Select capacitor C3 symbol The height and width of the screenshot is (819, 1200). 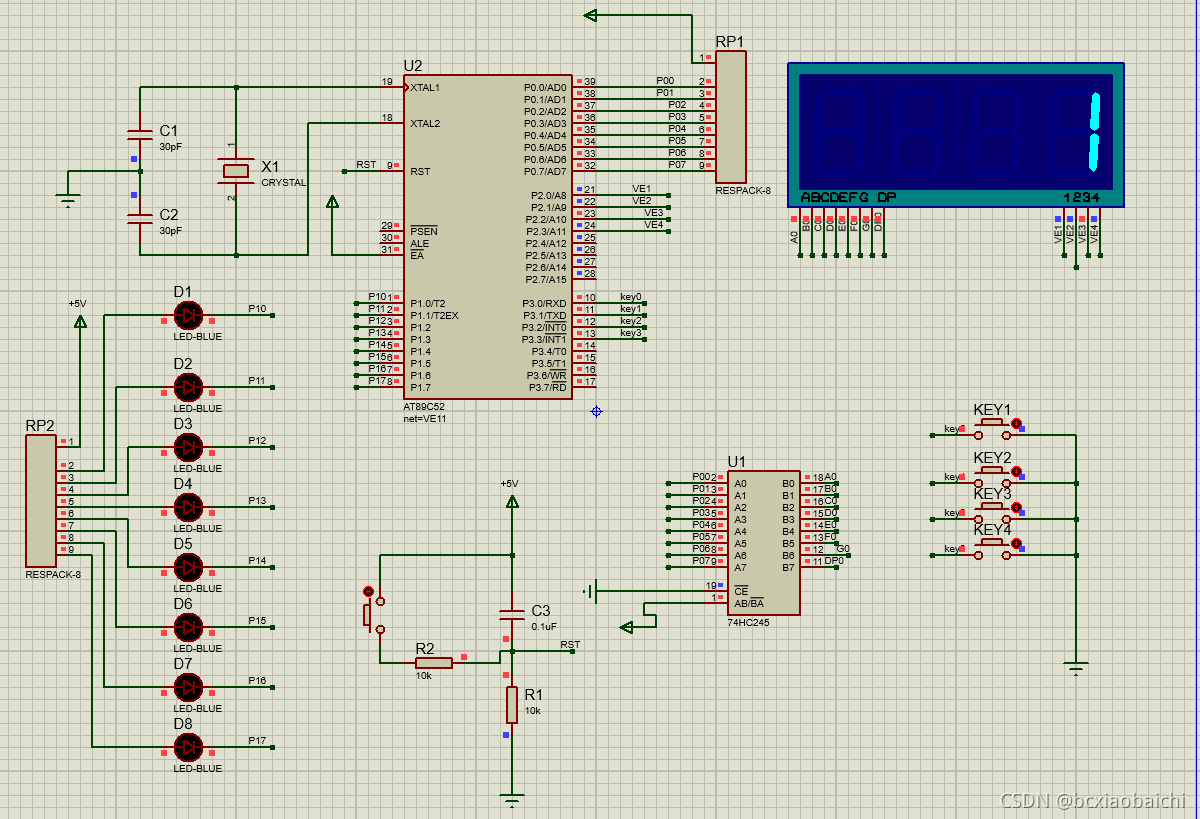coord(512,614)
